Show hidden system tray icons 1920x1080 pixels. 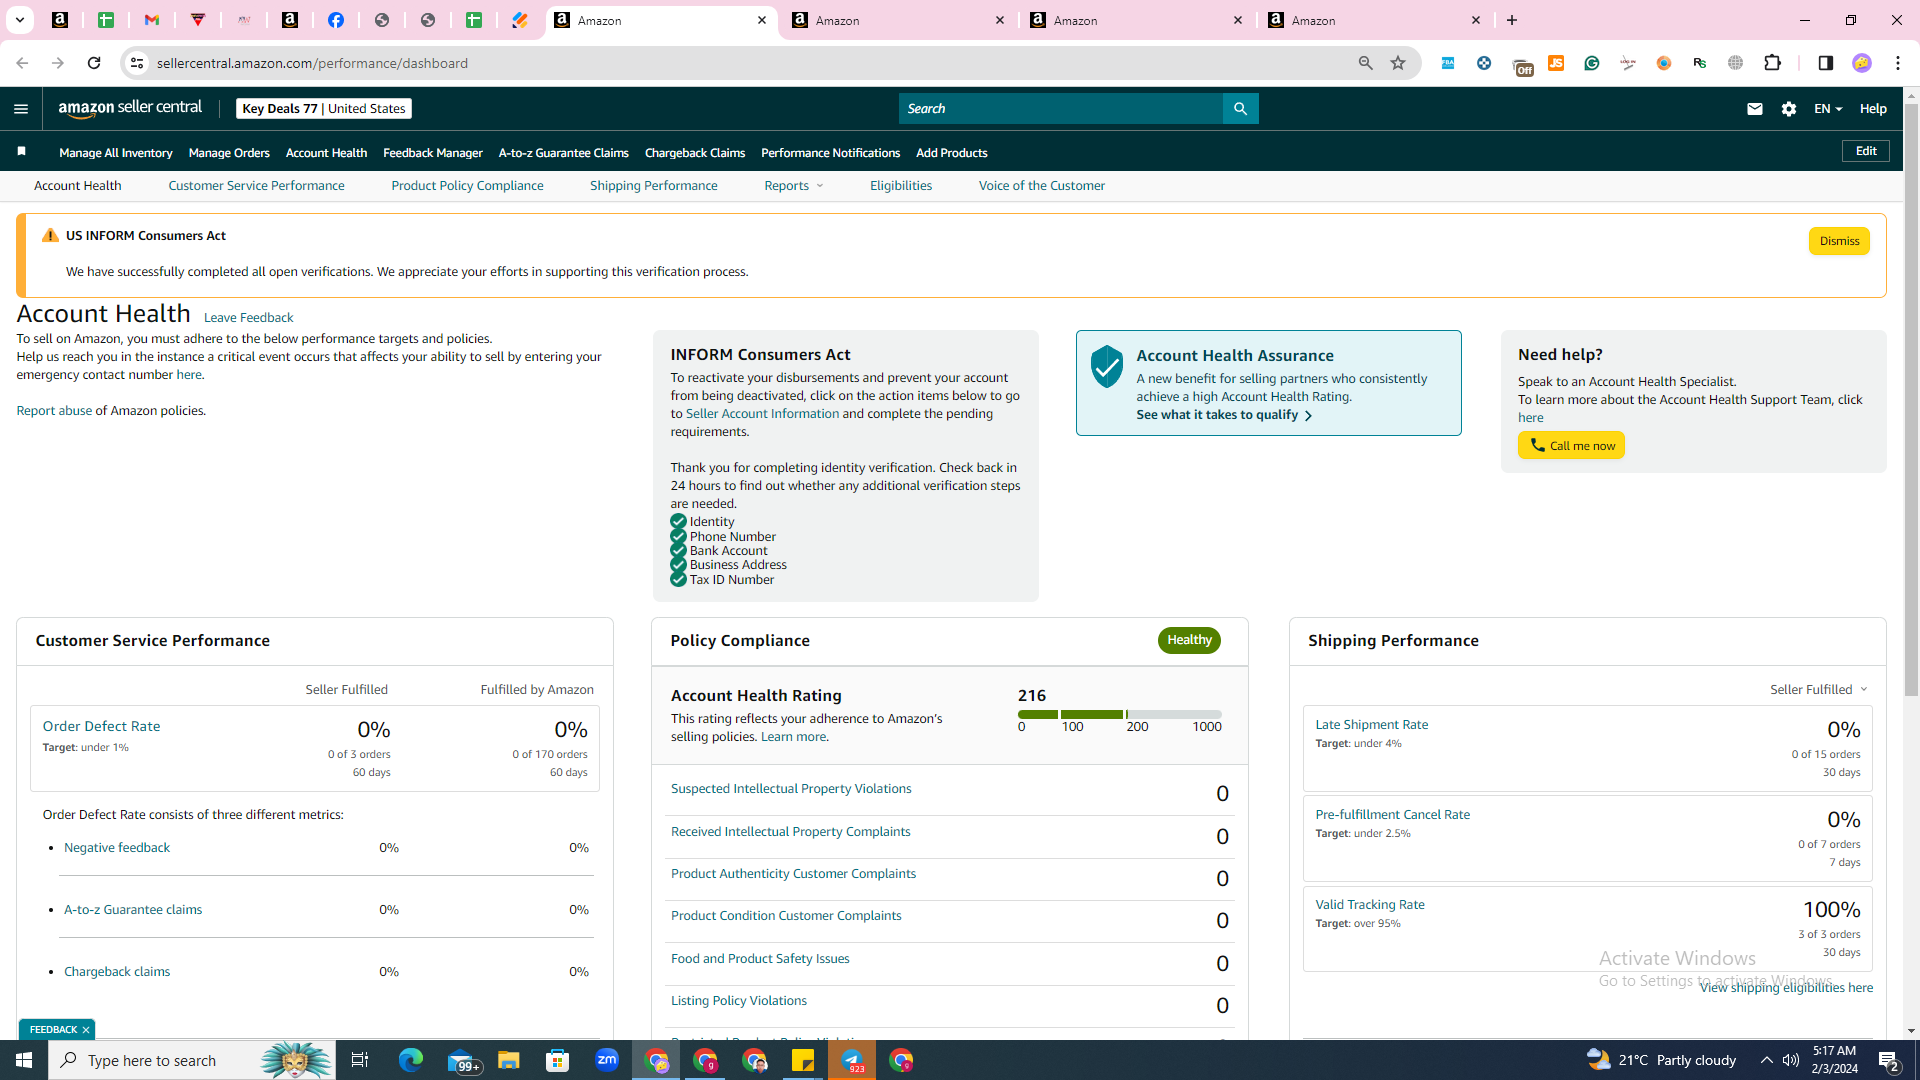point(1766,1060)
